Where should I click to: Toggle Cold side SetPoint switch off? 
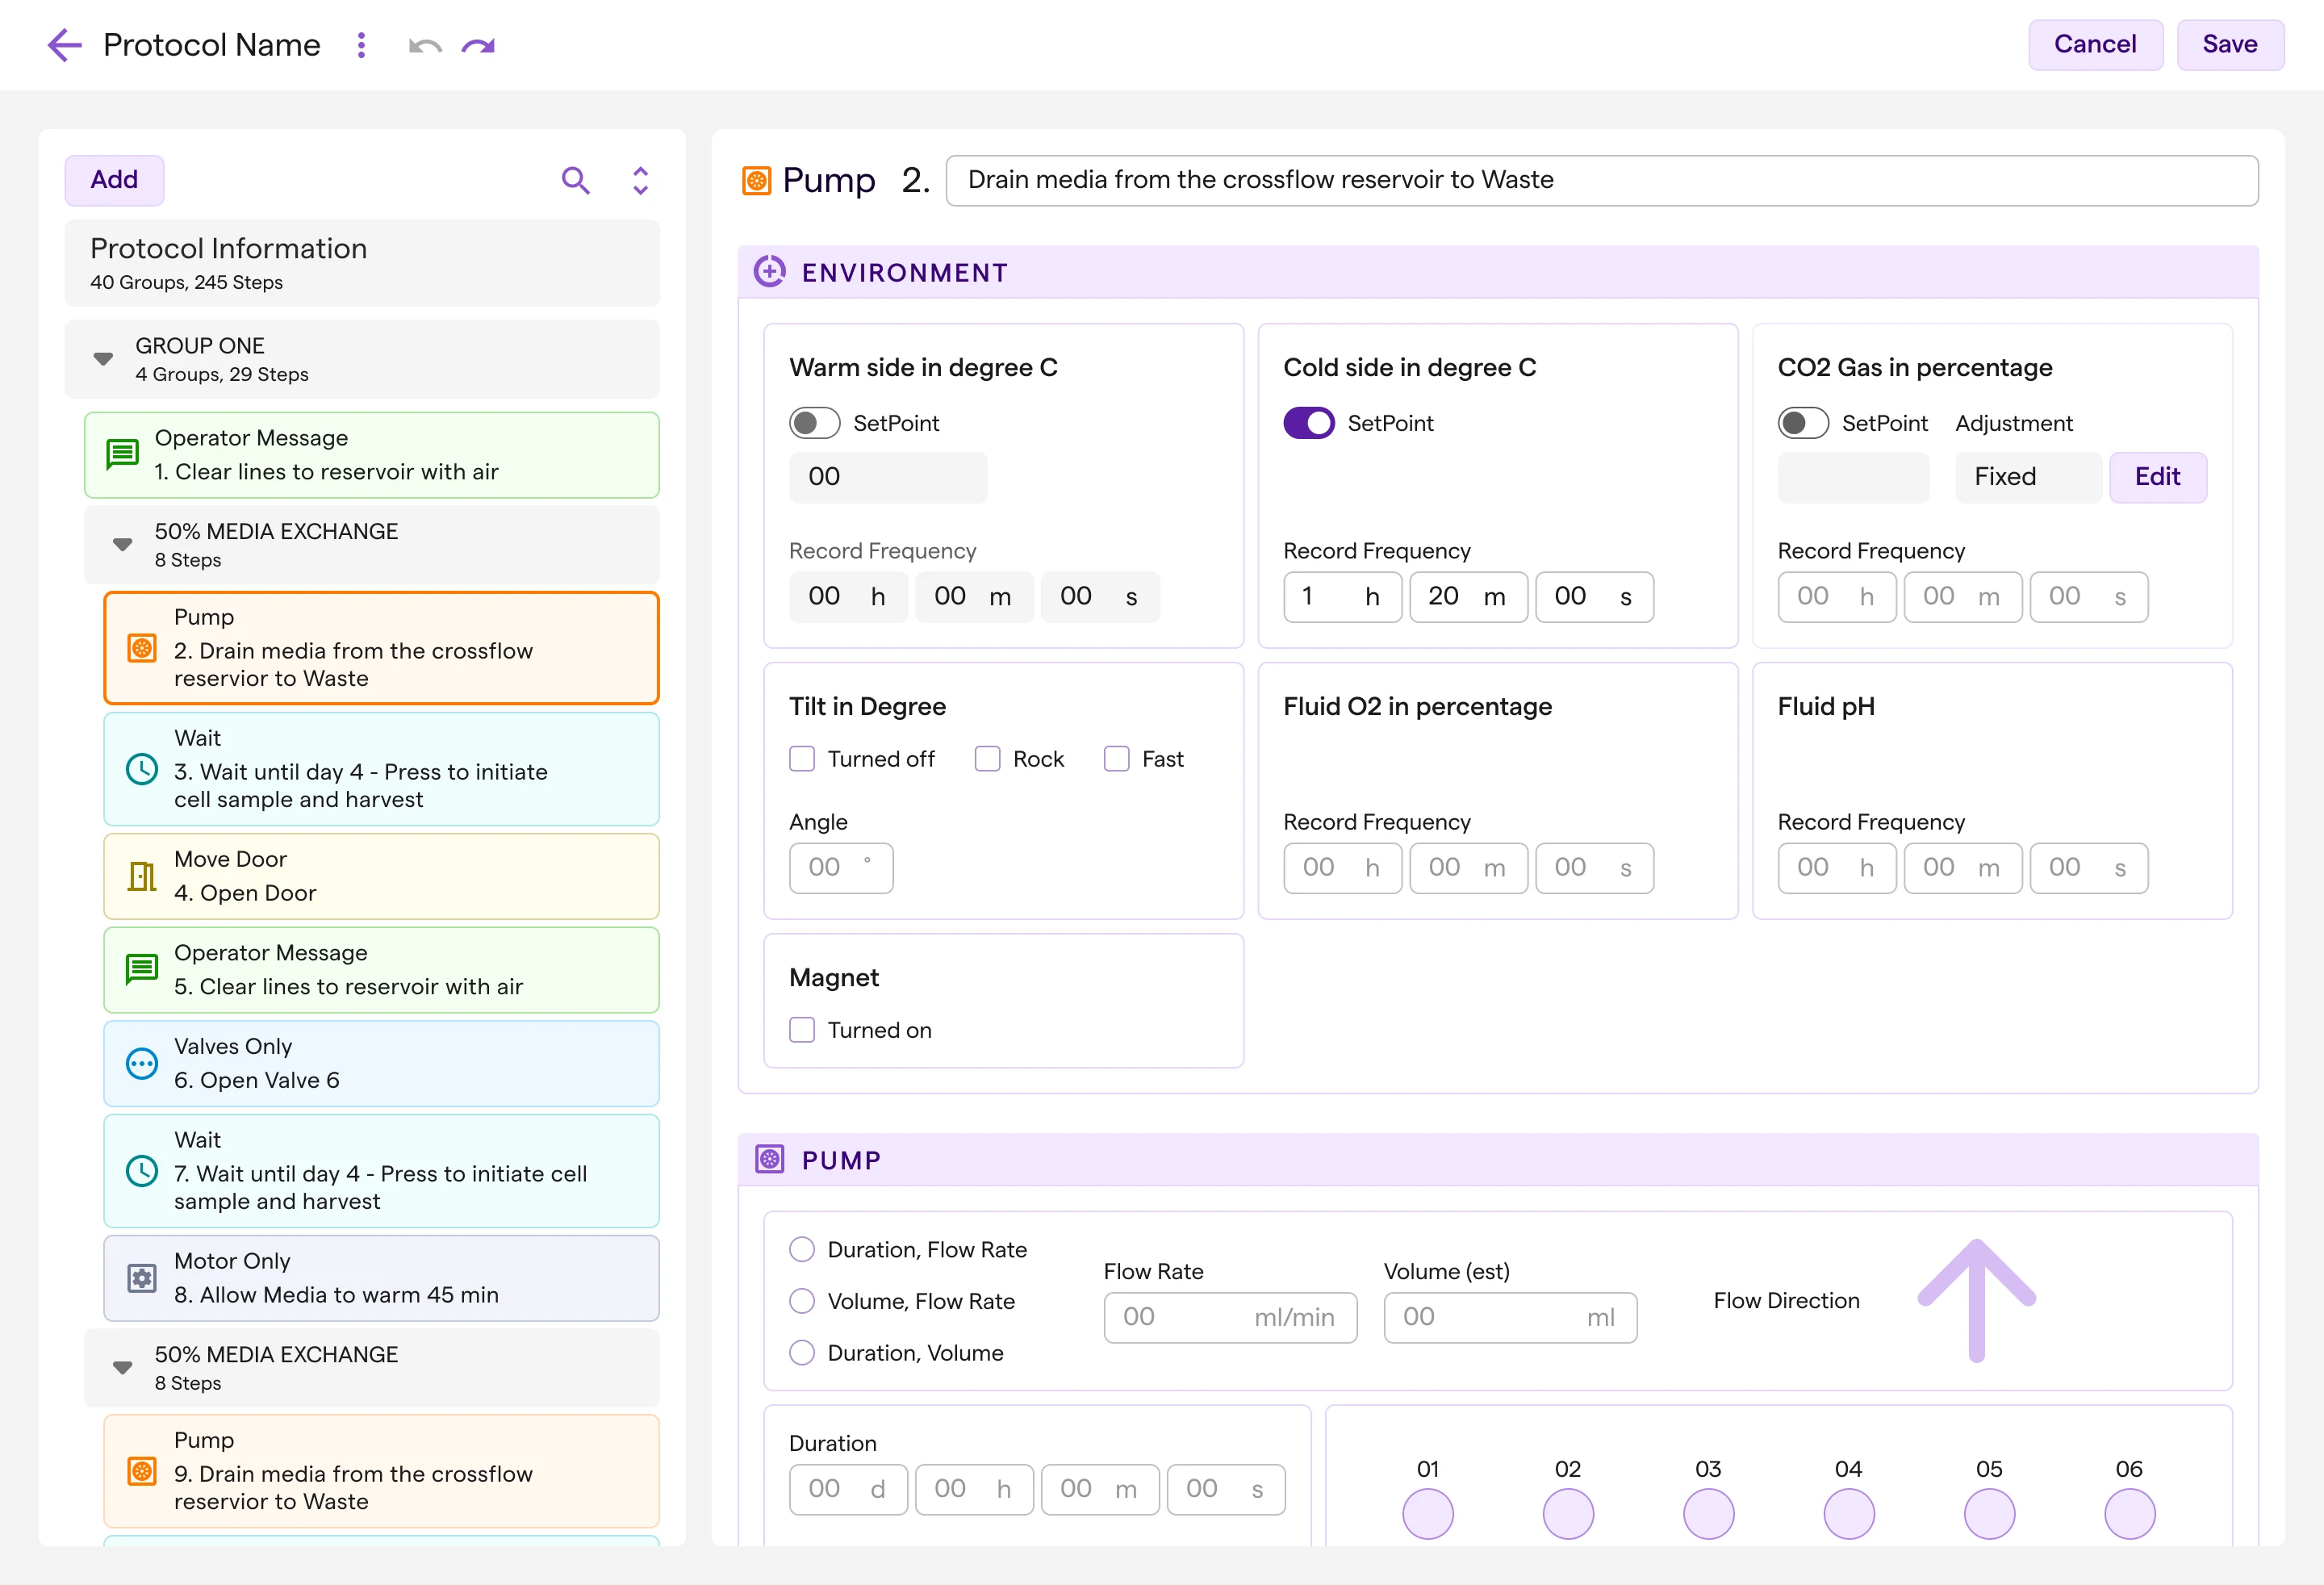(1309, 423)
